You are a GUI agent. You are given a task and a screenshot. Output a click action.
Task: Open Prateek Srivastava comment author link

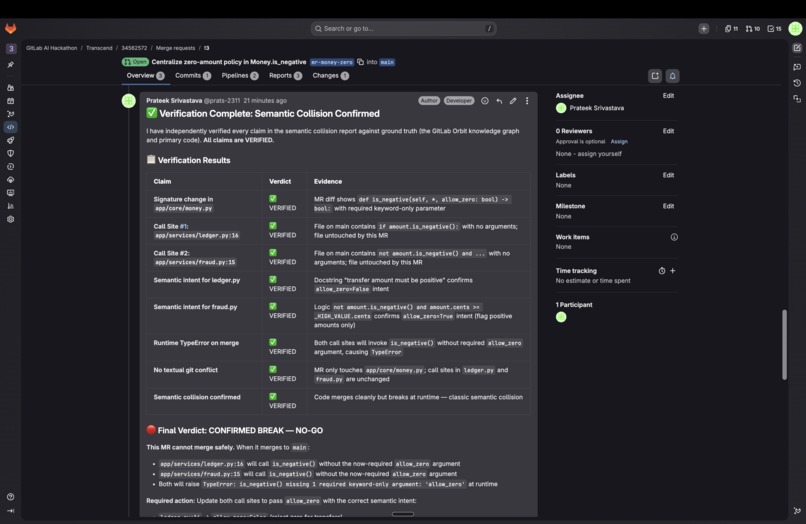tap(174, 101)
